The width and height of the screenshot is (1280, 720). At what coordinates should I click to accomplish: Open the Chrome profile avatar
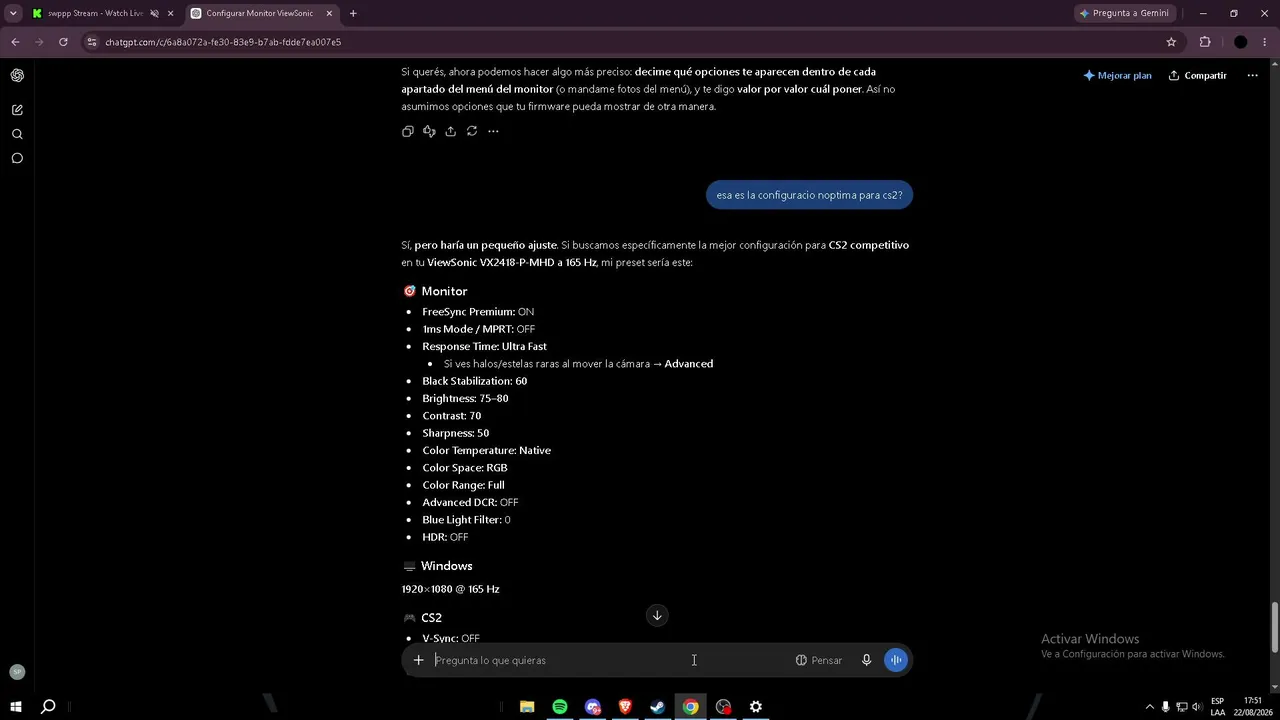tap(1241, 42)
